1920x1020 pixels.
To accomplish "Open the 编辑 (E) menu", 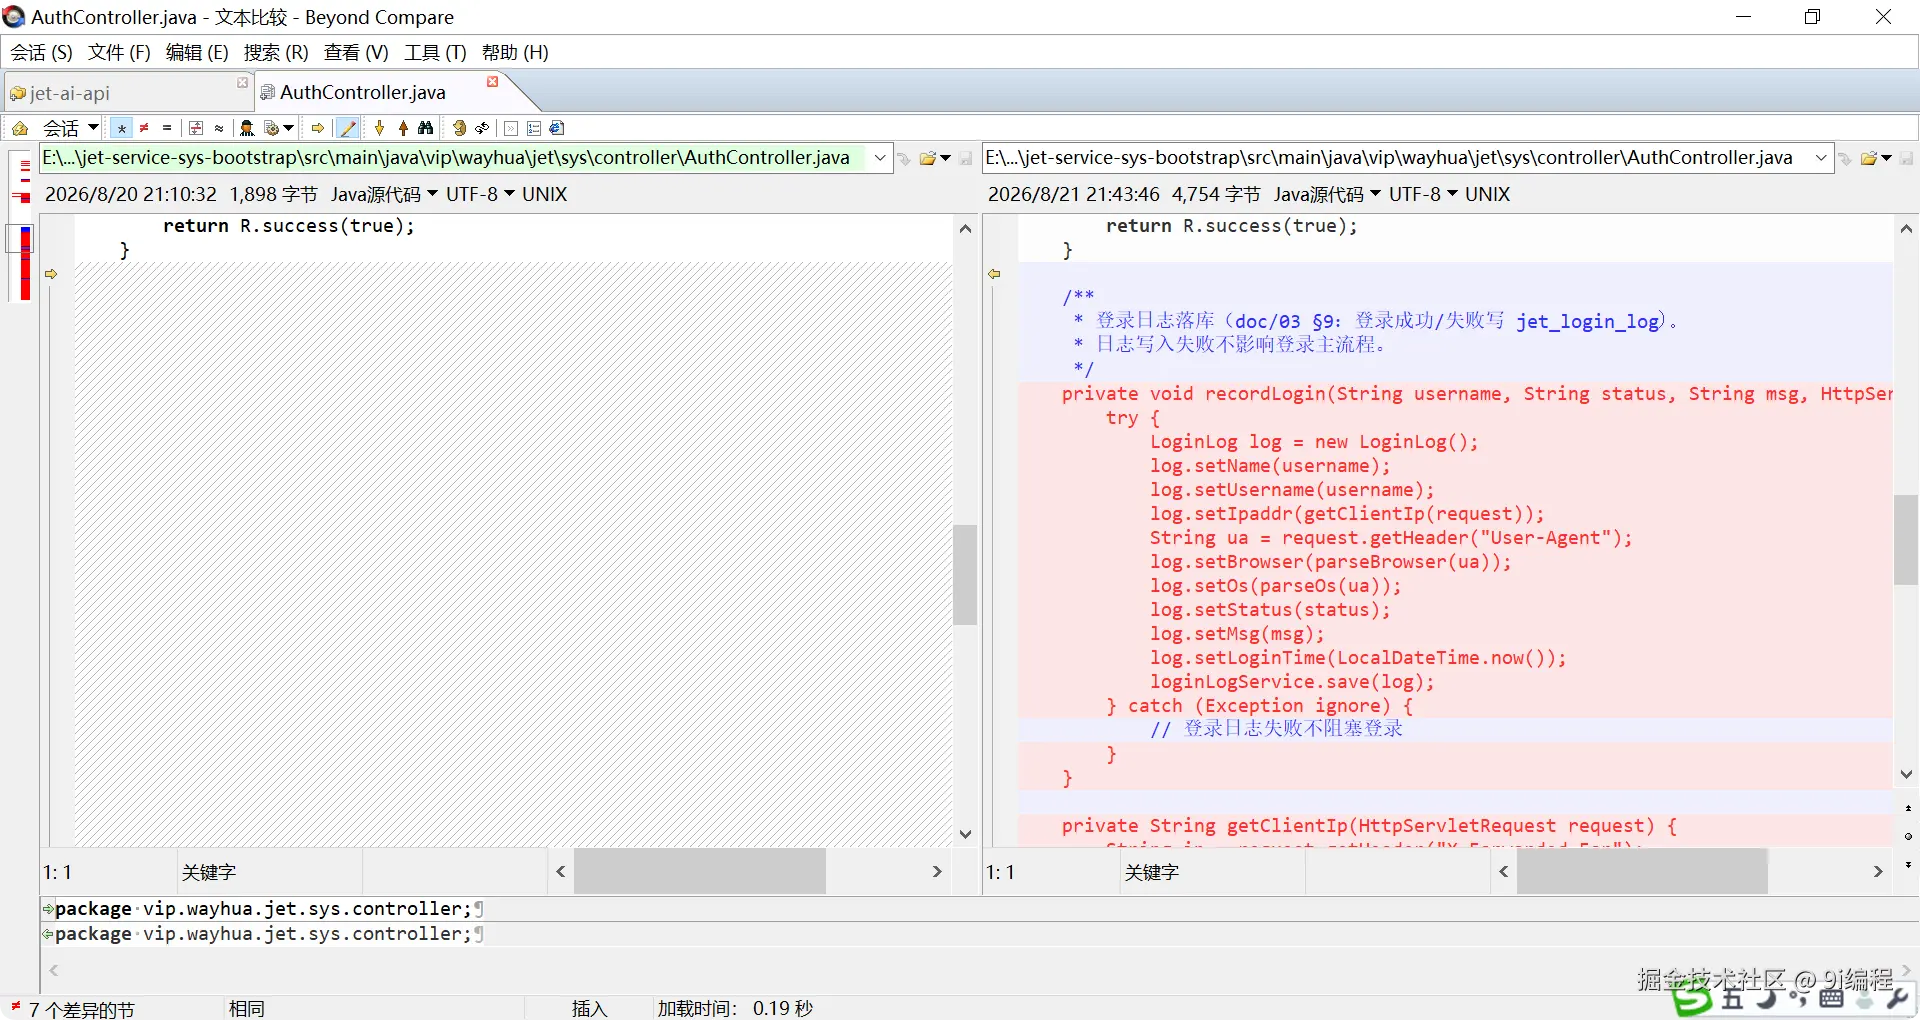I will pos(197,52).
